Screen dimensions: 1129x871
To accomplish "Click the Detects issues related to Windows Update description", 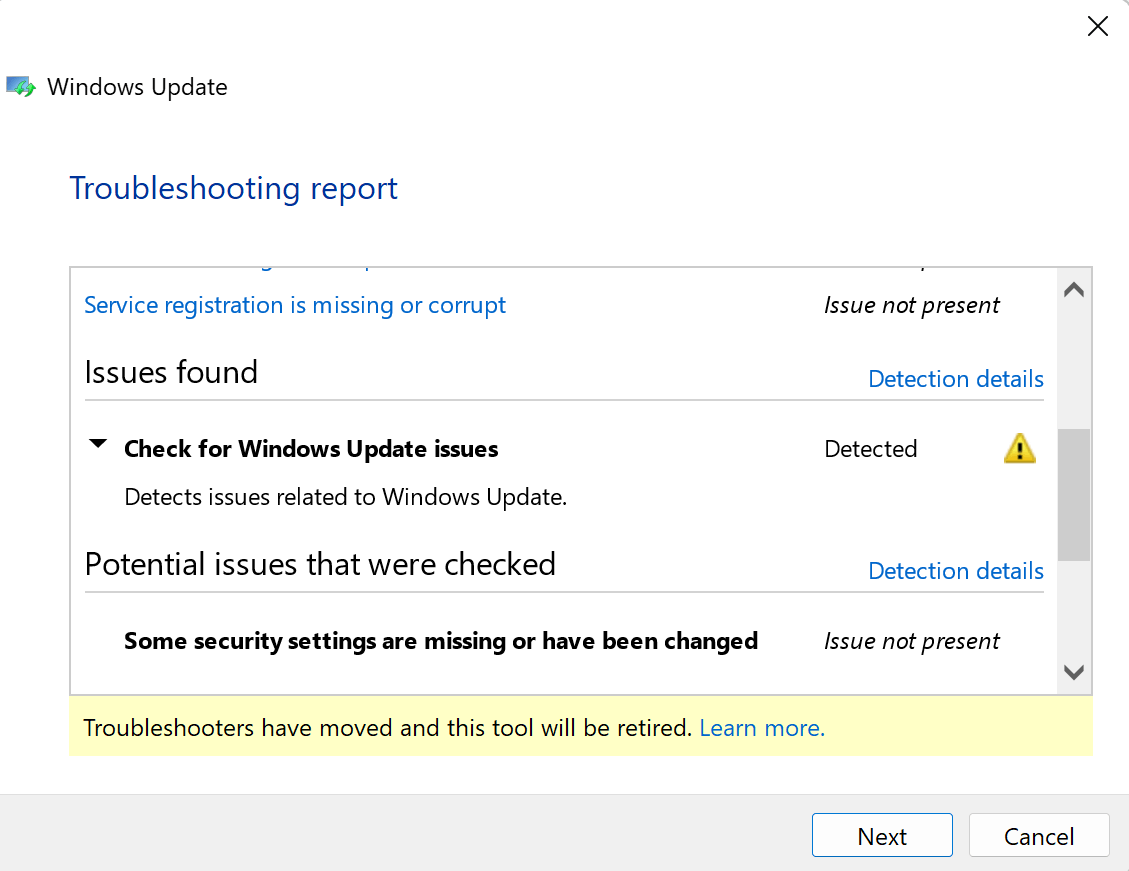I will point(346,497).
